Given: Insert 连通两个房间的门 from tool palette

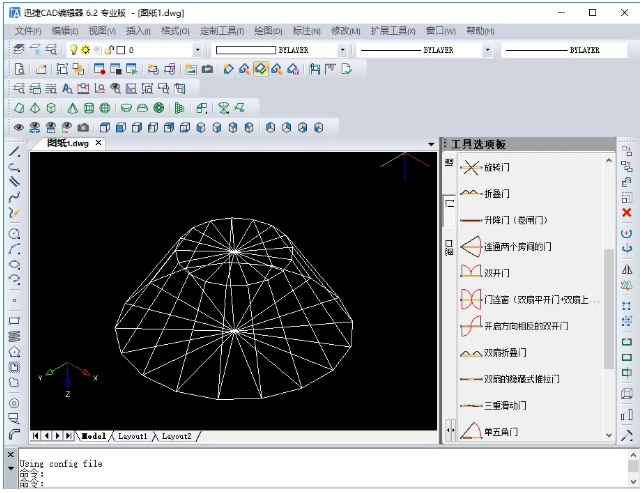Looking at the screenshot, I should 506,246.
